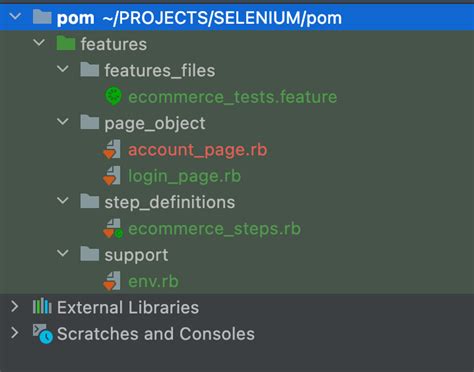The width and height of the screenshot is (474, 372).
Task: Expand the External Libraries node
Action: (15, 306)
